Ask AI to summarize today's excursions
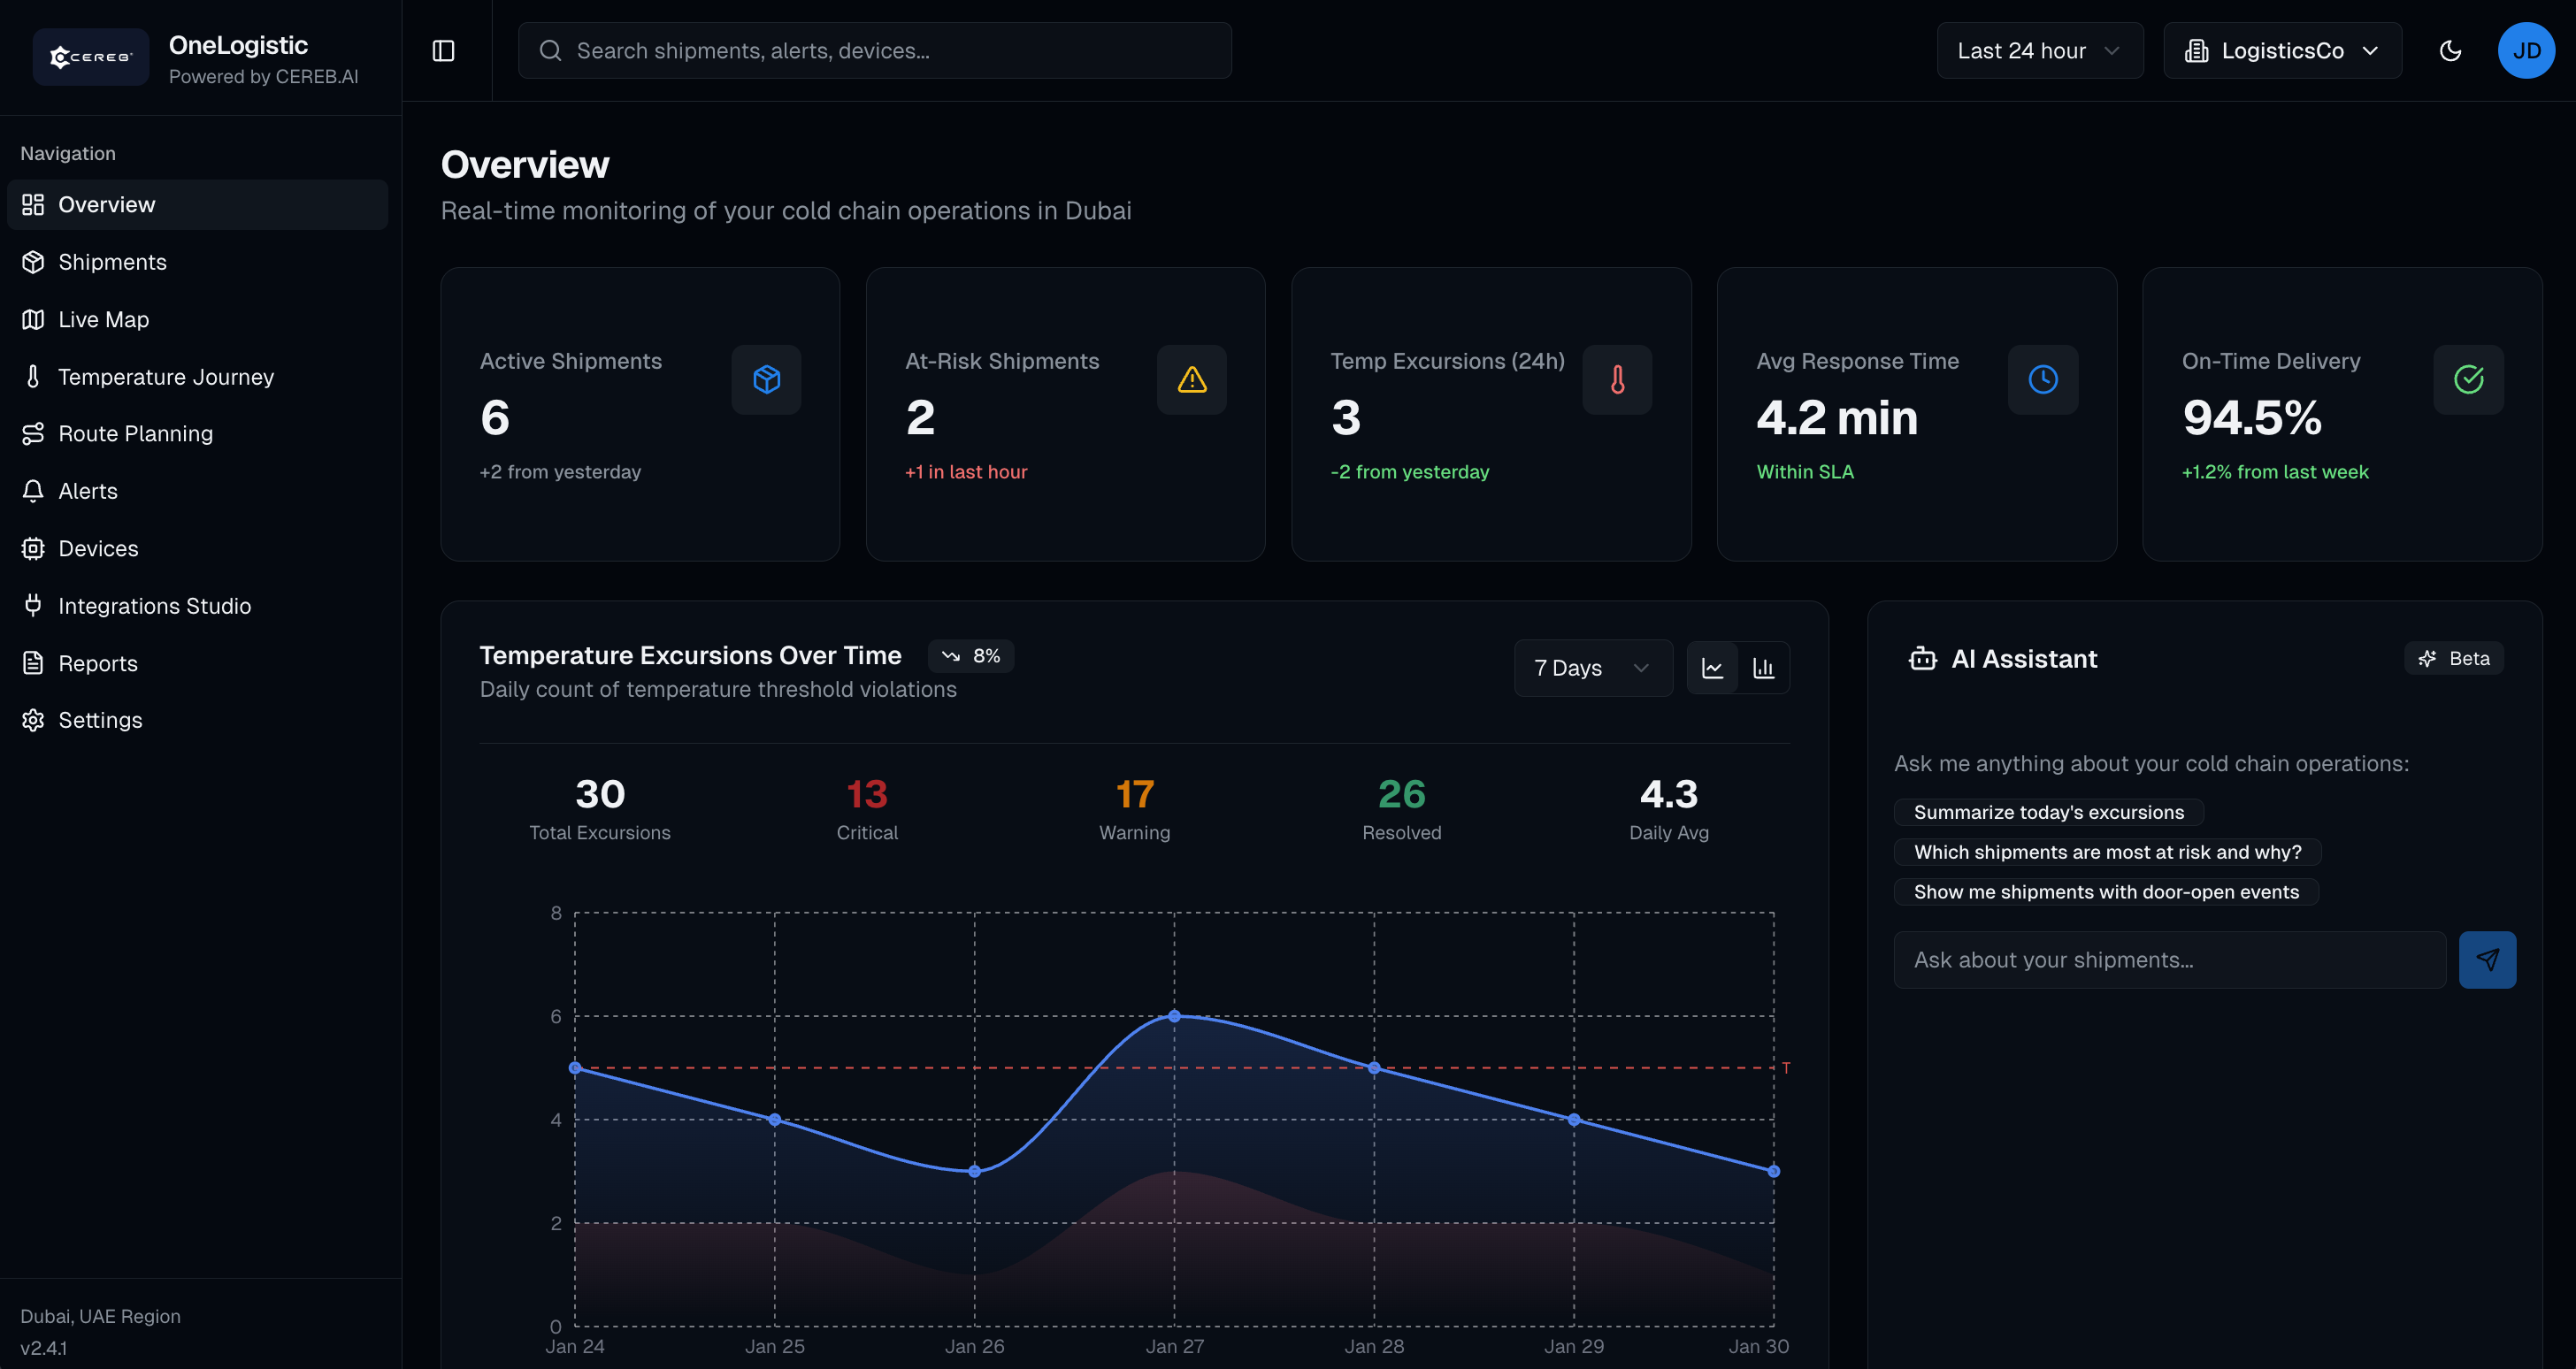 [2047, 812]
